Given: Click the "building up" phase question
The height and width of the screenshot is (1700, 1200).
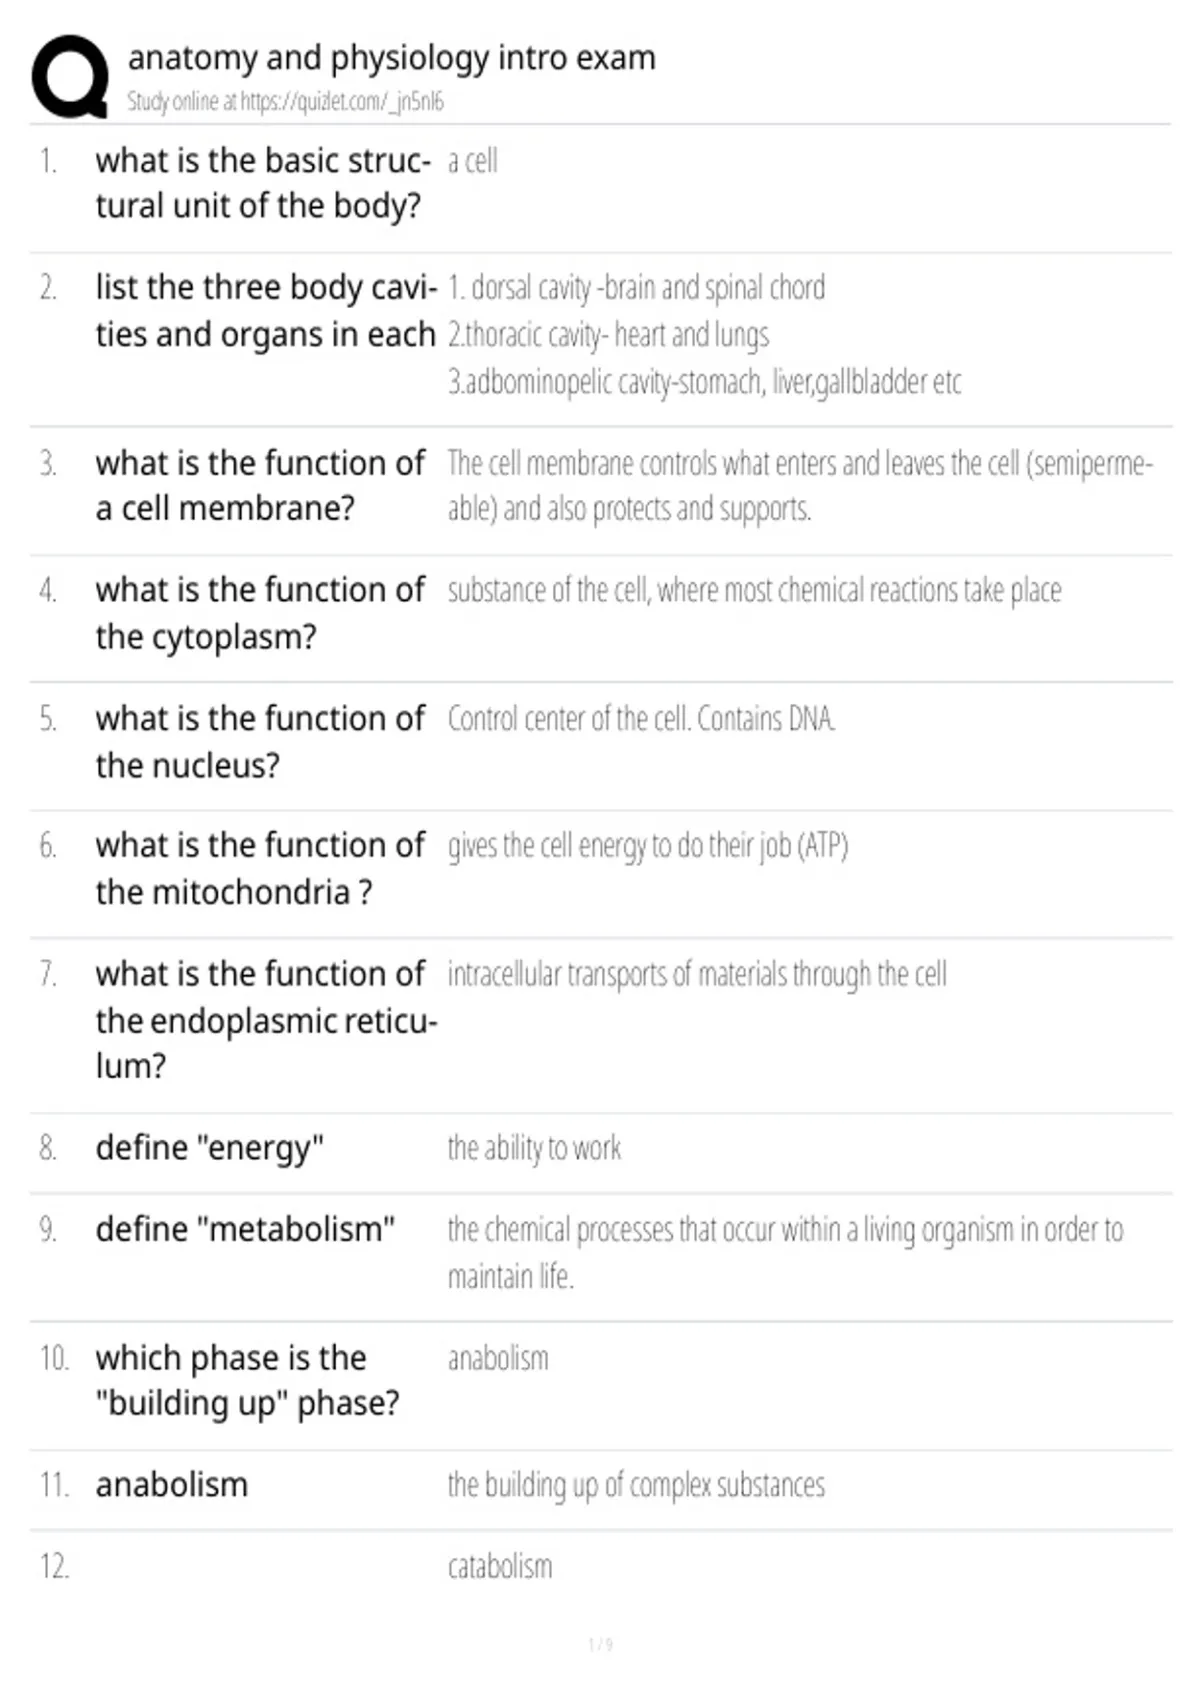Looking at the screenshot, I should (x=247, y=1380).
